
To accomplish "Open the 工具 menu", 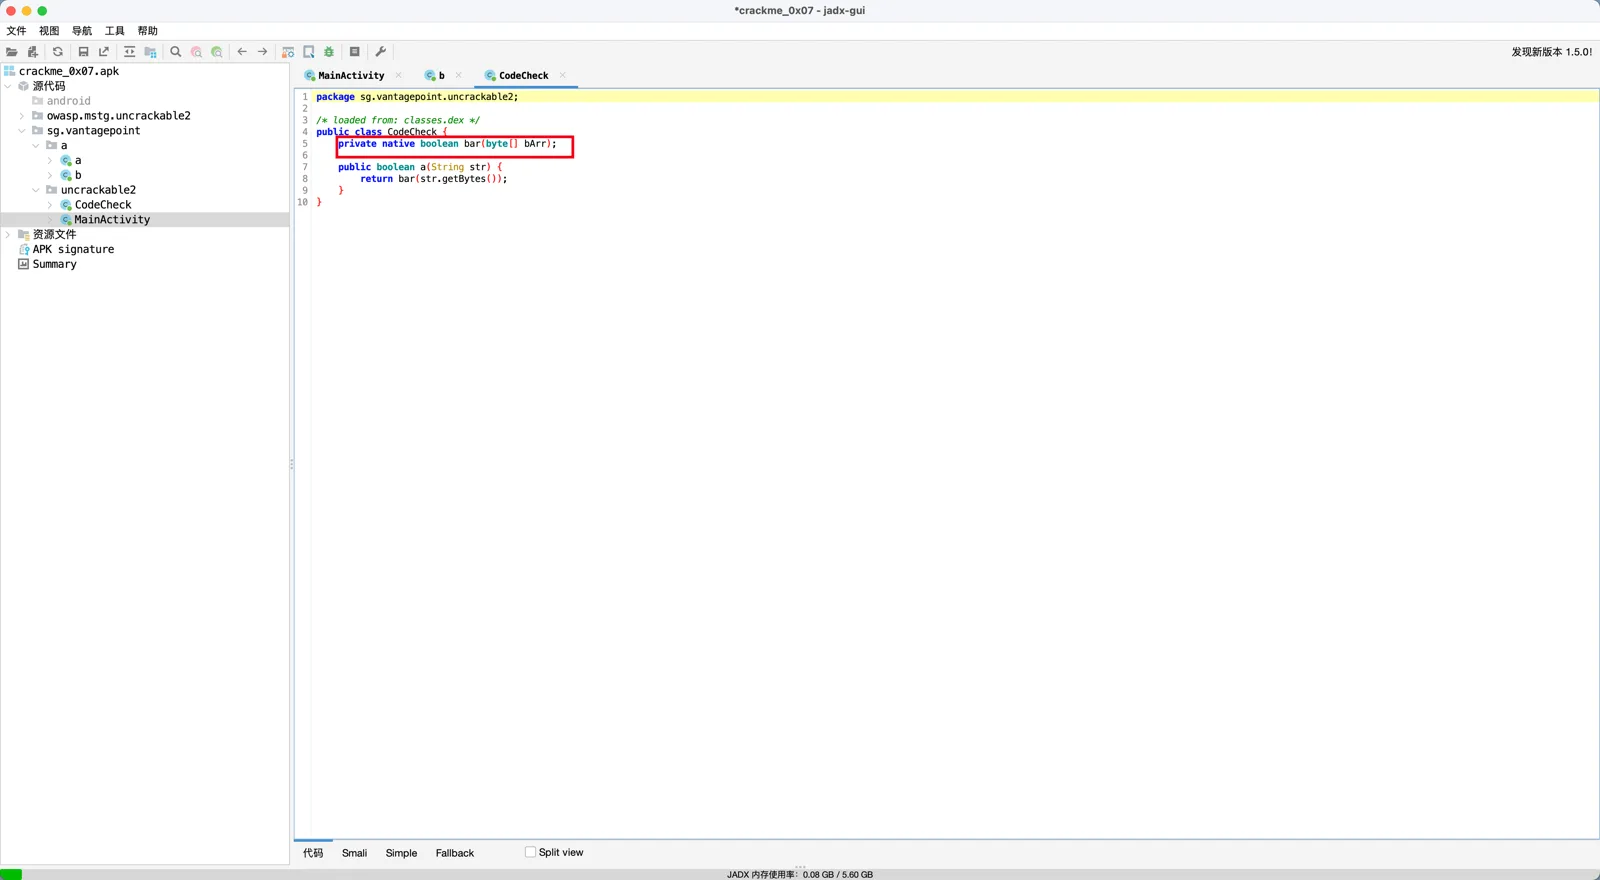I will pyautogui.click(x=115, y=31).
